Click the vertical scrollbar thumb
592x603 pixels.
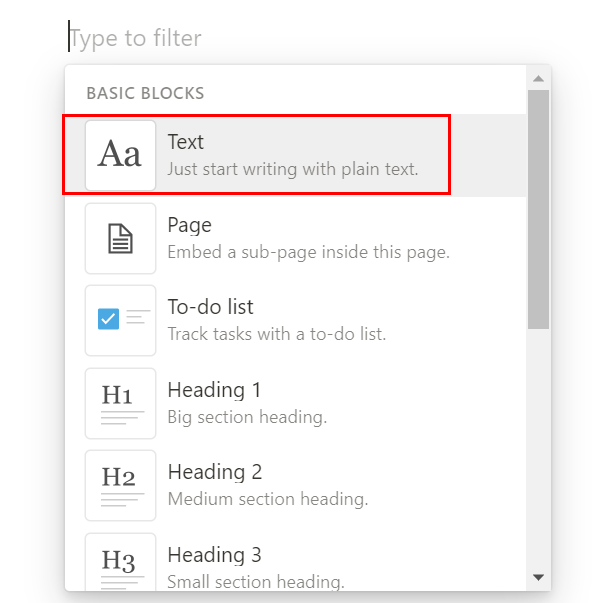point(539,210)
